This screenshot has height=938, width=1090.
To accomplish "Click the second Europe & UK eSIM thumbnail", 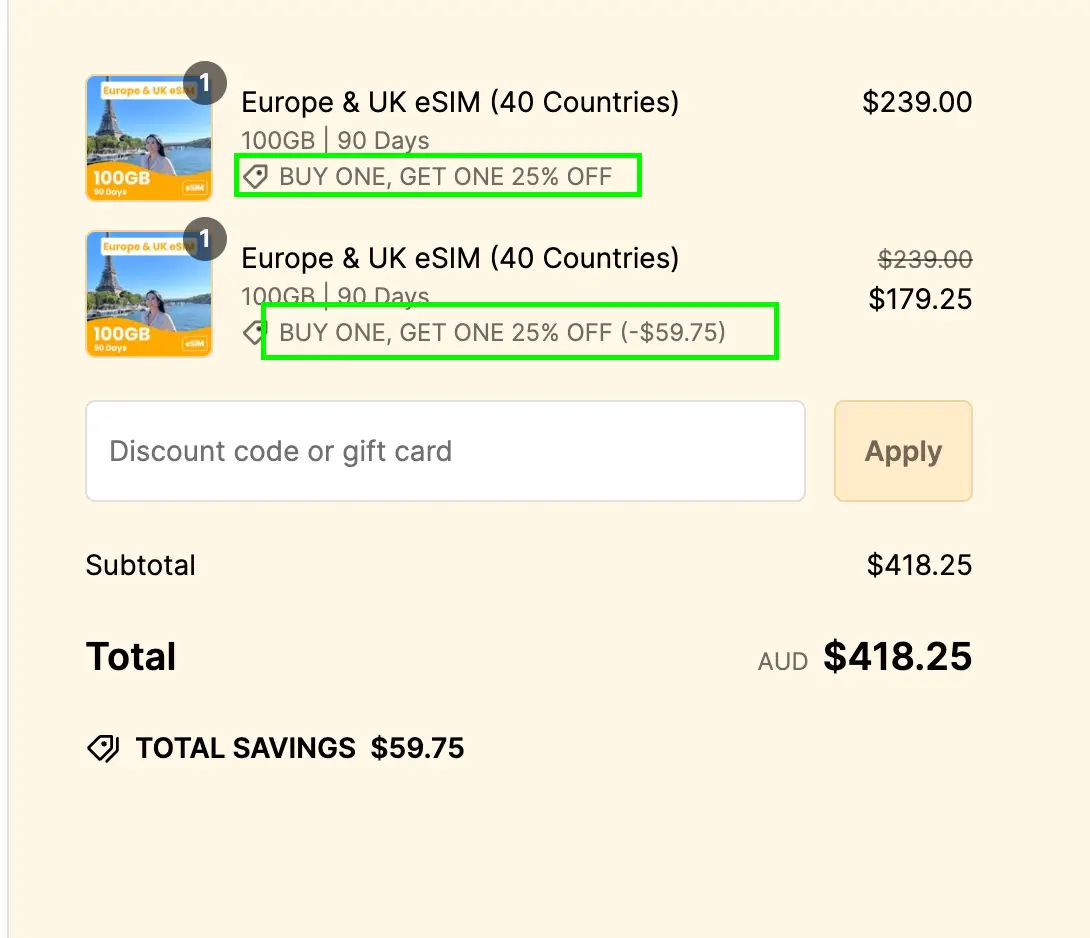I will [x=149, y=293].
